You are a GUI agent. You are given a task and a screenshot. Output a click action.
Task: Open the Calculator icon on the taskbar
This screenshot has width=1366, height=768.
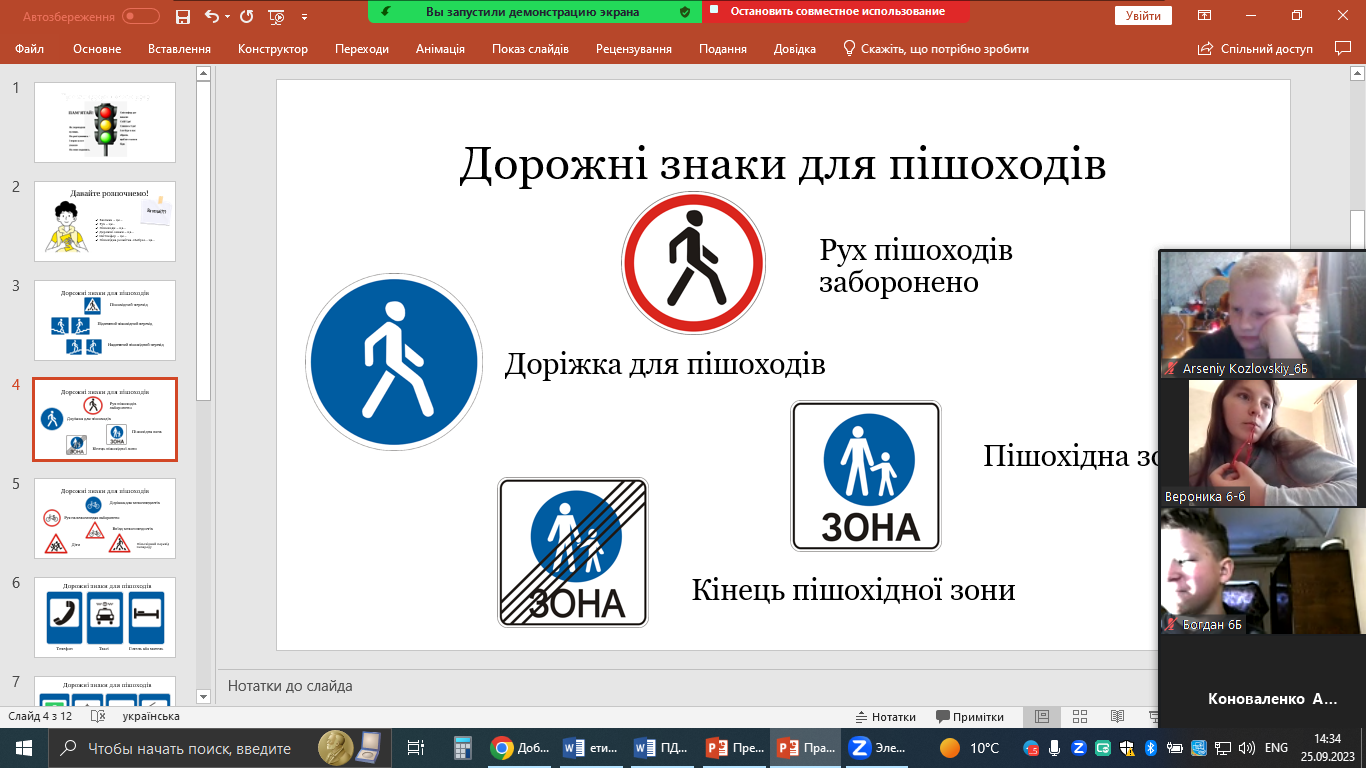pos(462,748)
